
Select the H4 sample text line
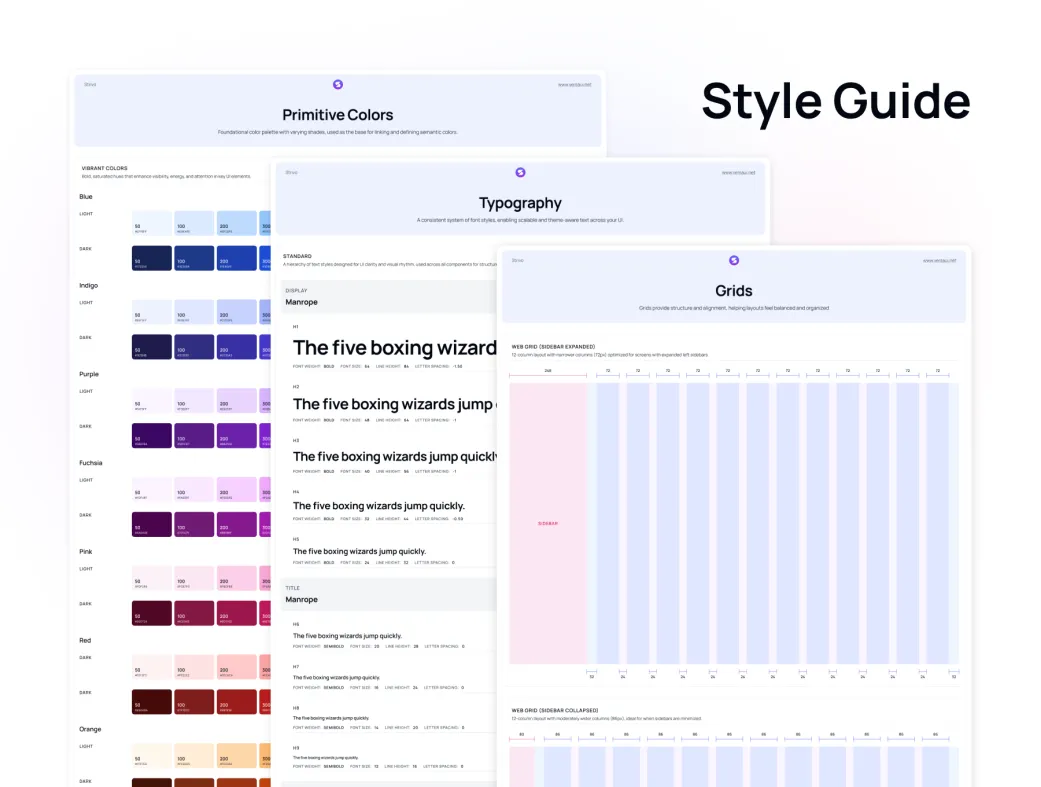378,506
